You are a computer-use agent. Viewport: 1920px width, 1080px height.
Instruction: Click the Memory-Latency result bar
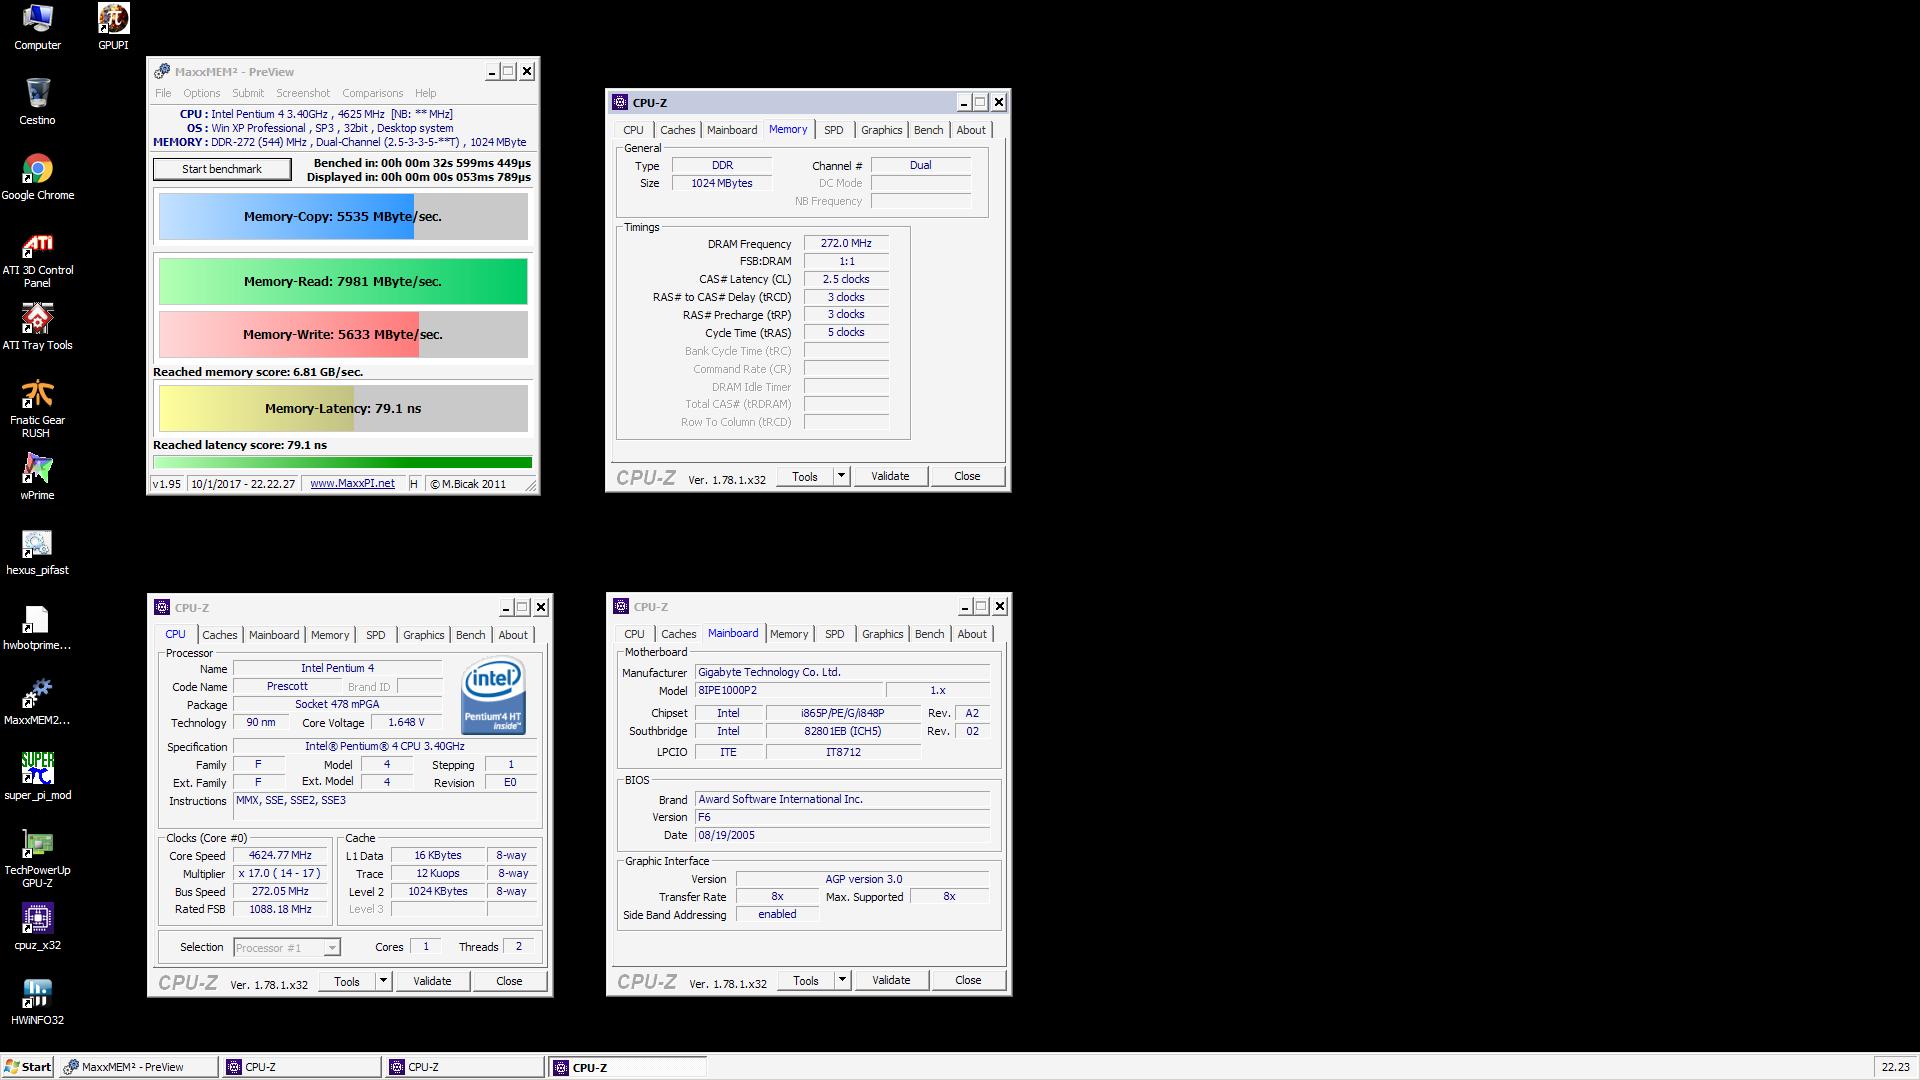pos(343,408)
